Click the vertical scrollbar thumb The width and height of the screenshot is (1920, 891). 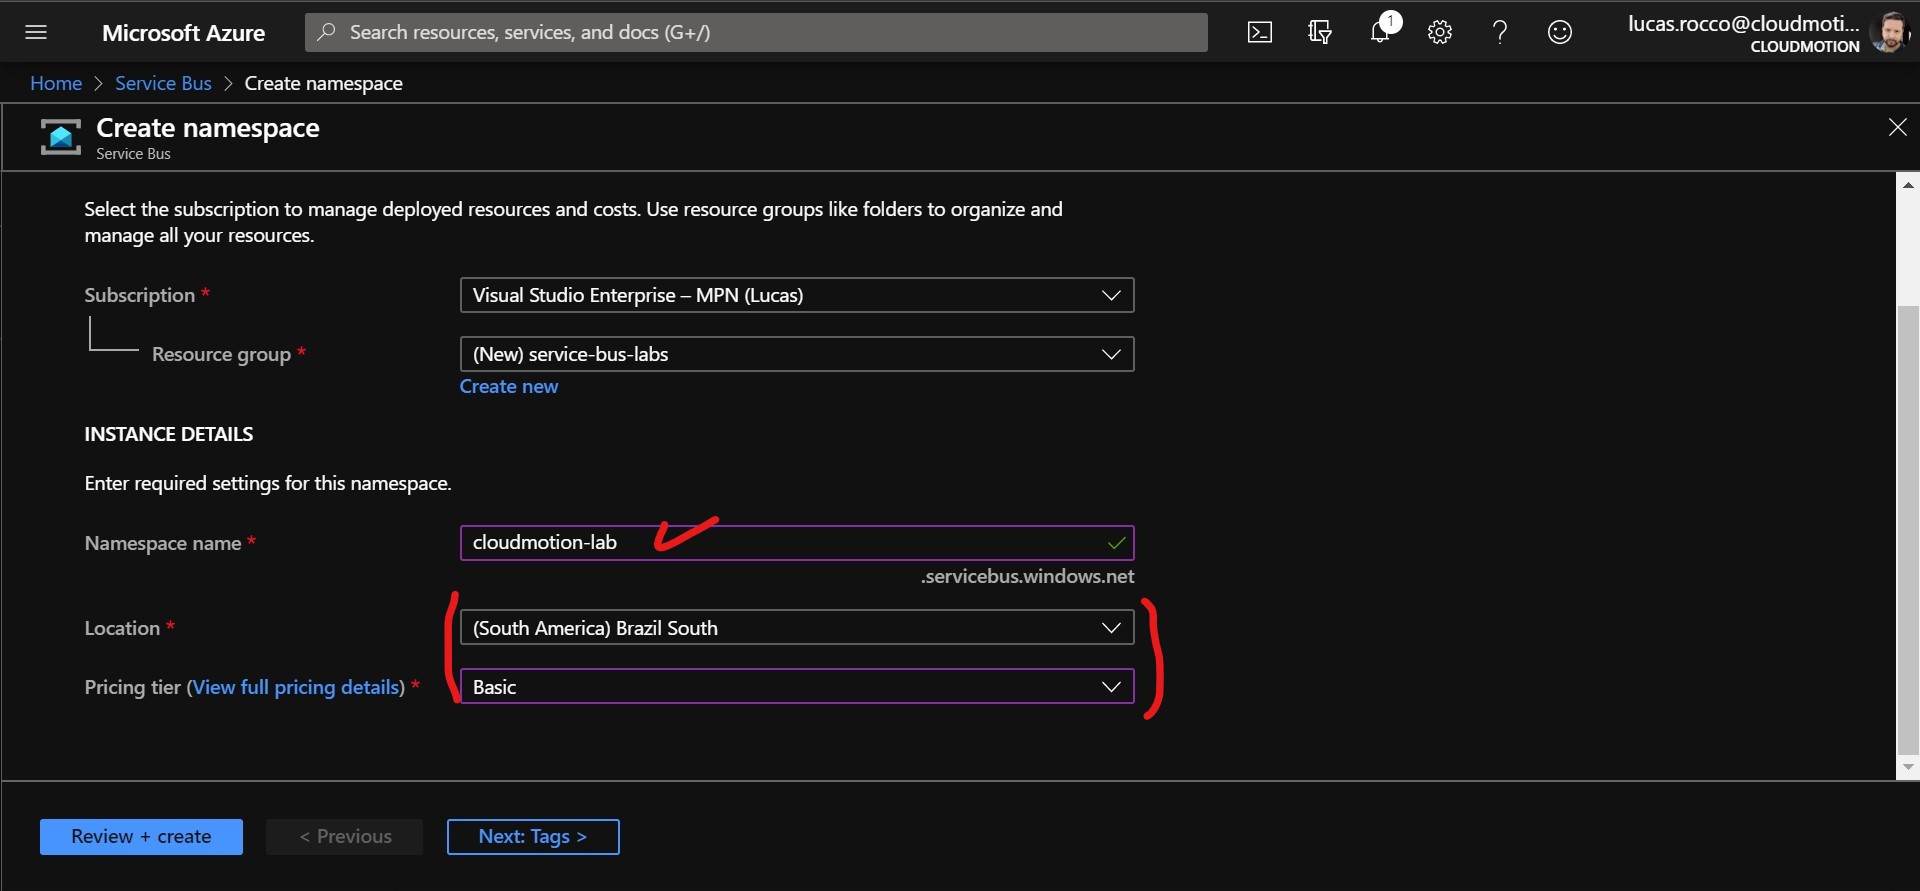1908,530
